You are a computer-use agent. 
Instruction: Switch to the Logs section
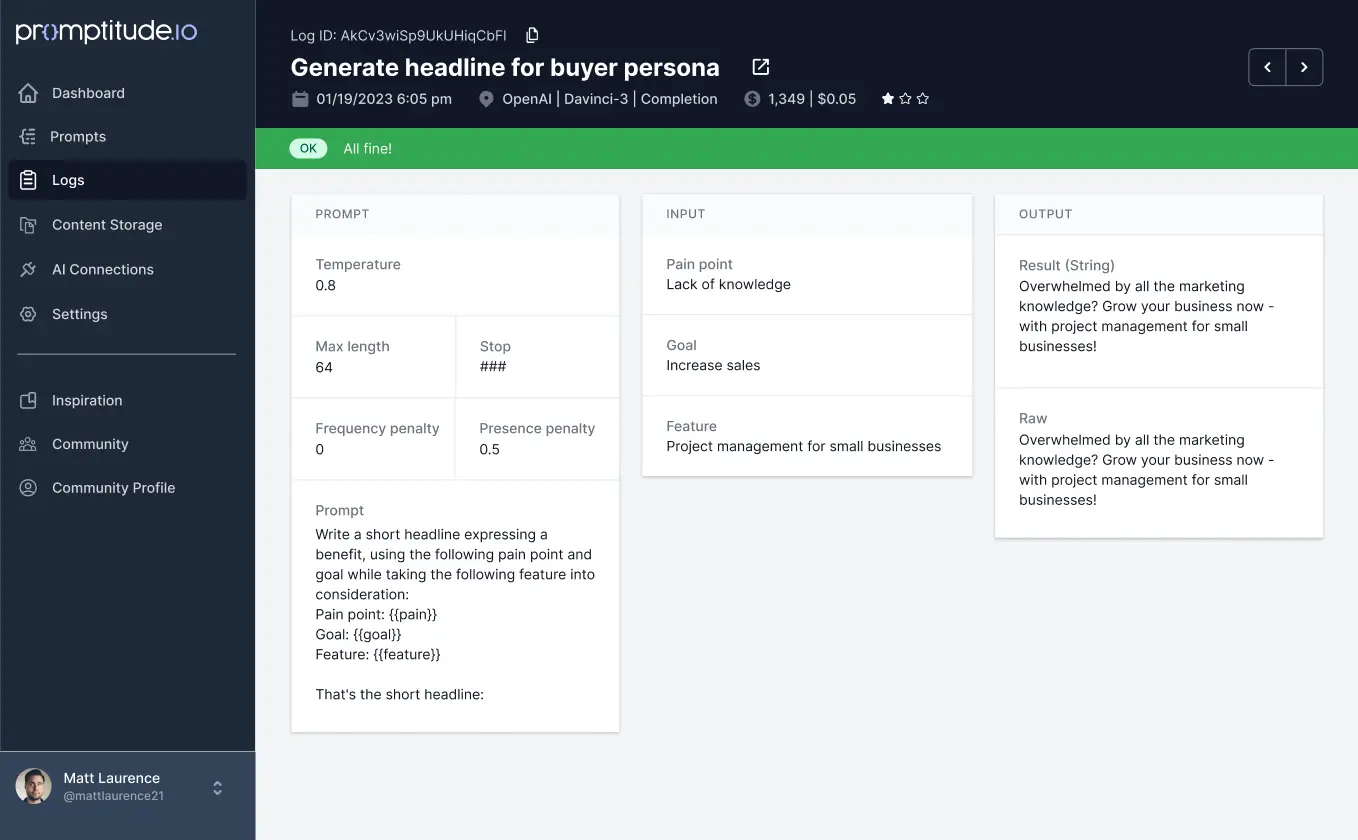click(69, 180)
